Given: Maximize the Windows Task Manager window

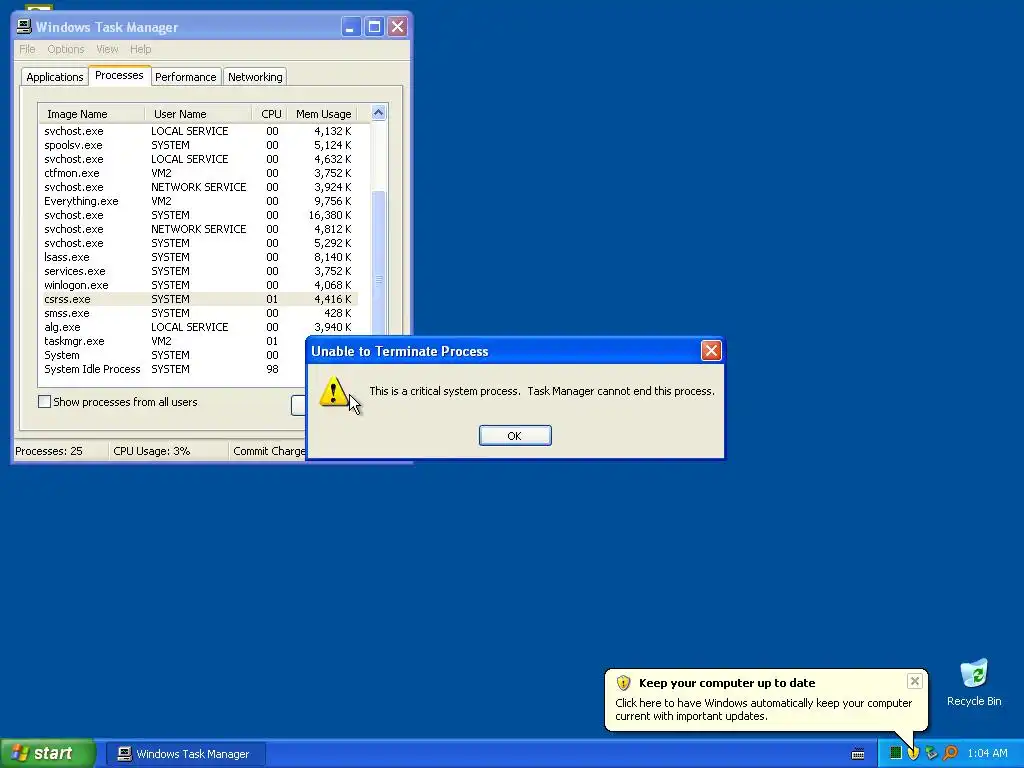Looking at the screenshot, I should (374, 27).
